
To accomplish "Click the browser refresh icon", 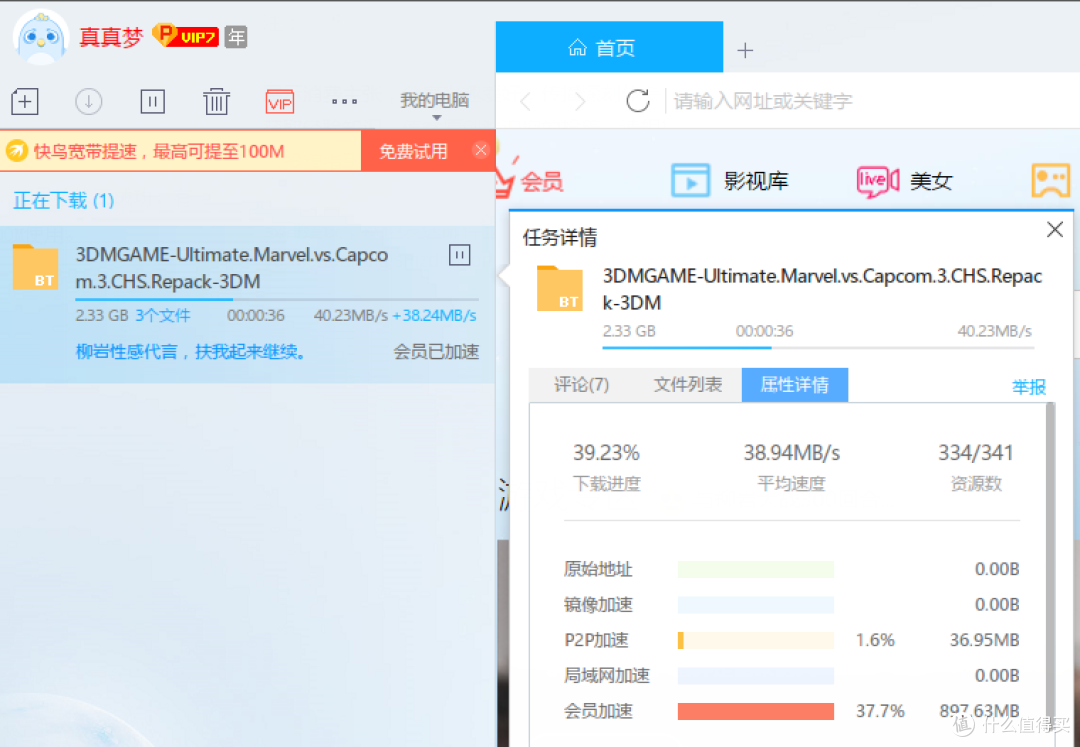I will click(x=637, y=101).
